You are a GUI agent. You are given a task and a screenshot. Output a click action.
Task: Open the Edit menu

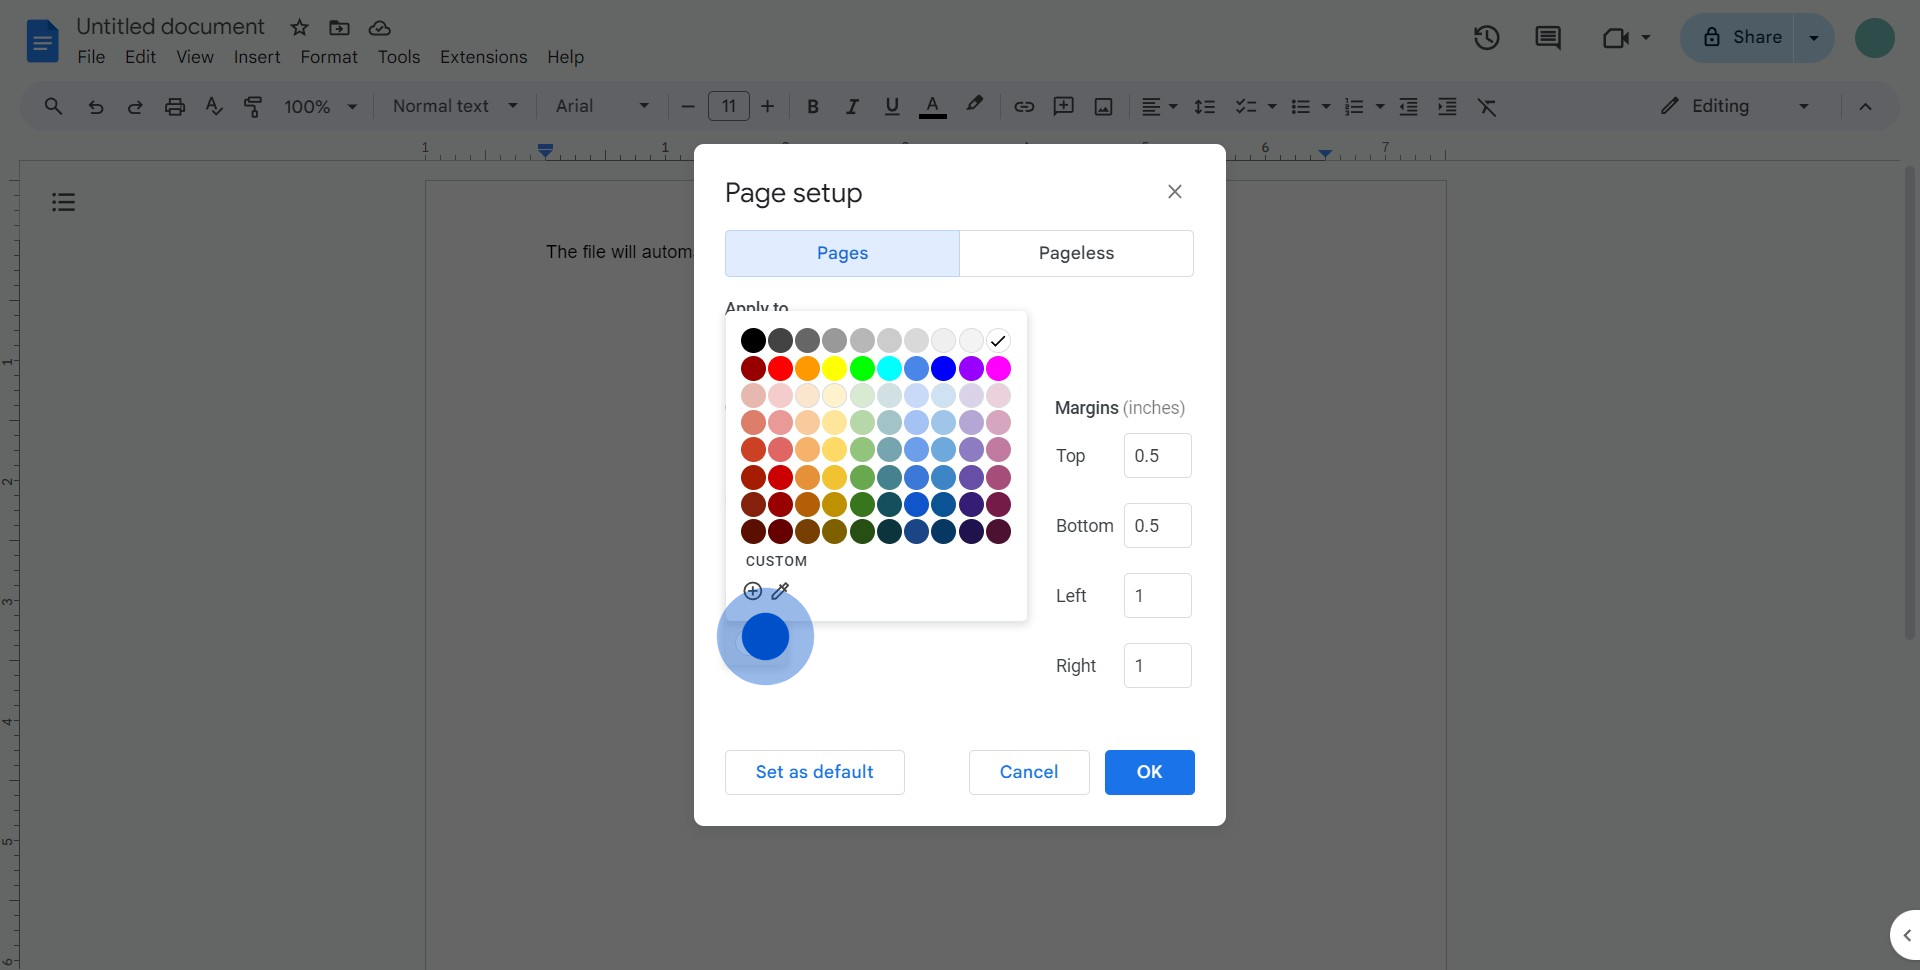click(140, 57)
